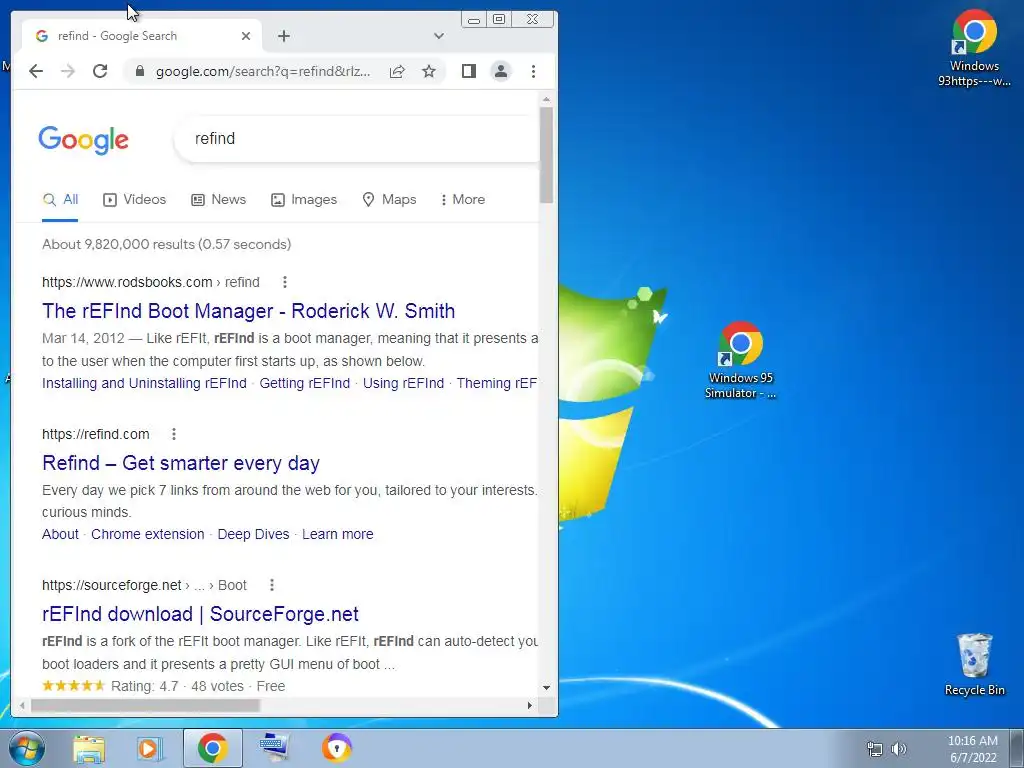This screenshot has height=768, width=1024.
Task: Open Chrome side panel icon
Action: coord(469,71)
